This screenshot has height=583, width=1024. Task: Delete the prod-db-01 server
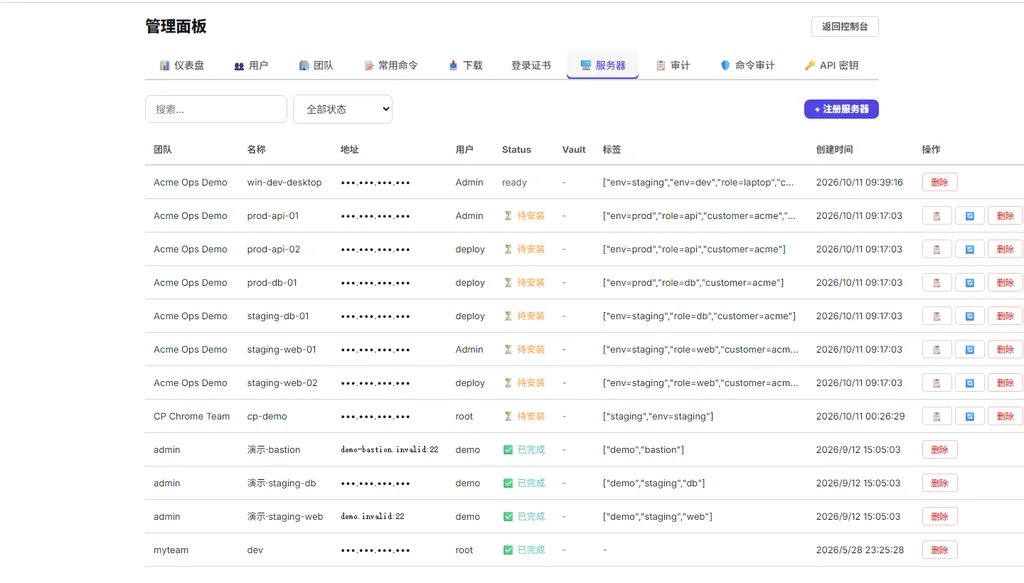1005,283
